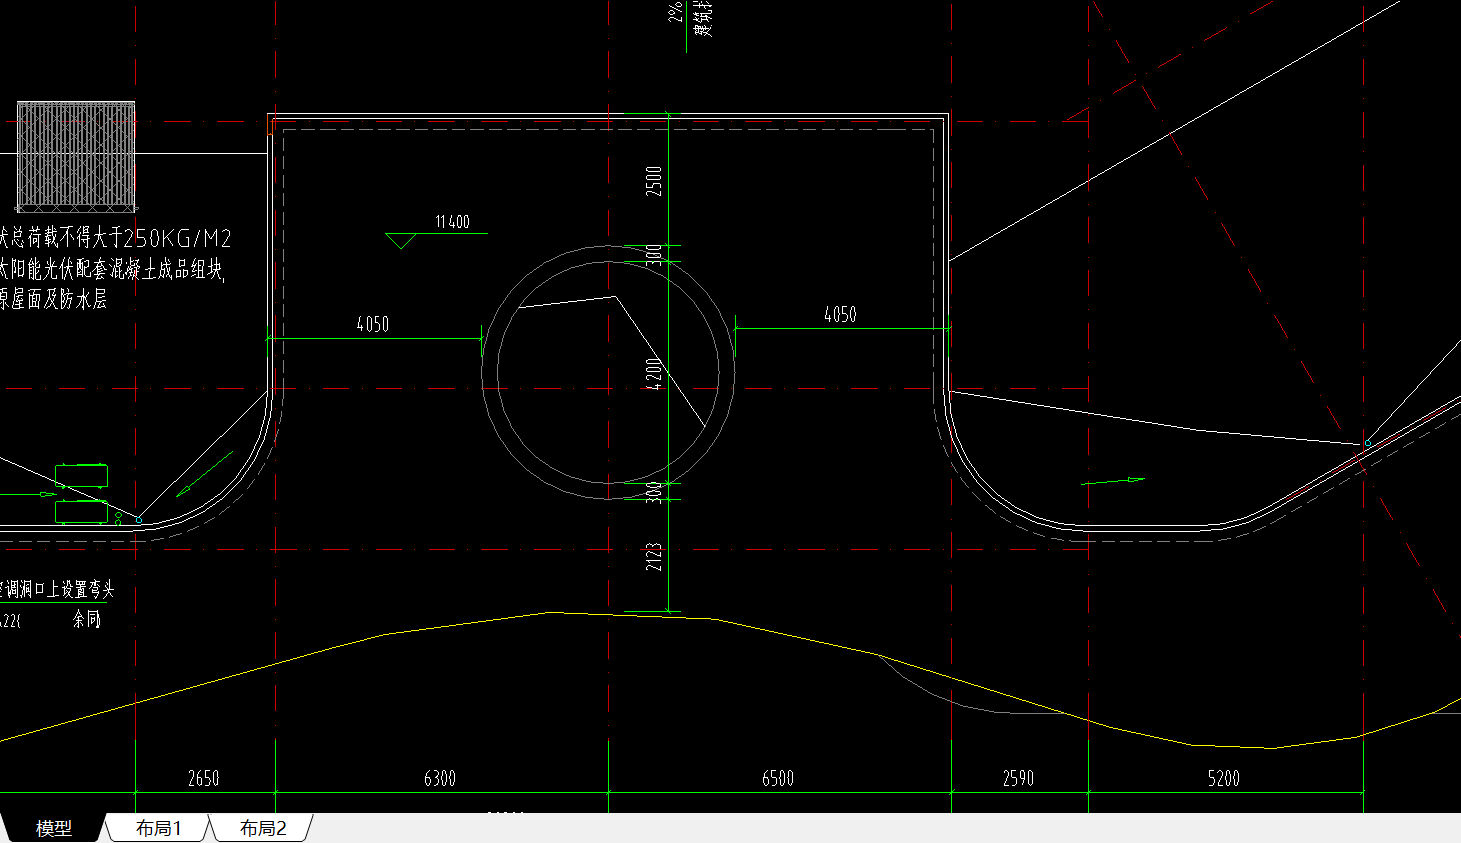Screen dimensions: 1461x843
Task: Open the 布局2 layout tab
Action: coord(263,828)
